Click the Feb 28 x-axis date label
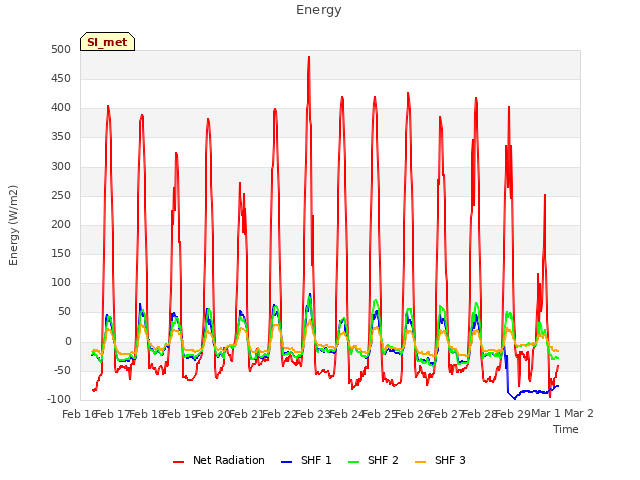The height and width of the screenshot is (480, 640). 479,414
